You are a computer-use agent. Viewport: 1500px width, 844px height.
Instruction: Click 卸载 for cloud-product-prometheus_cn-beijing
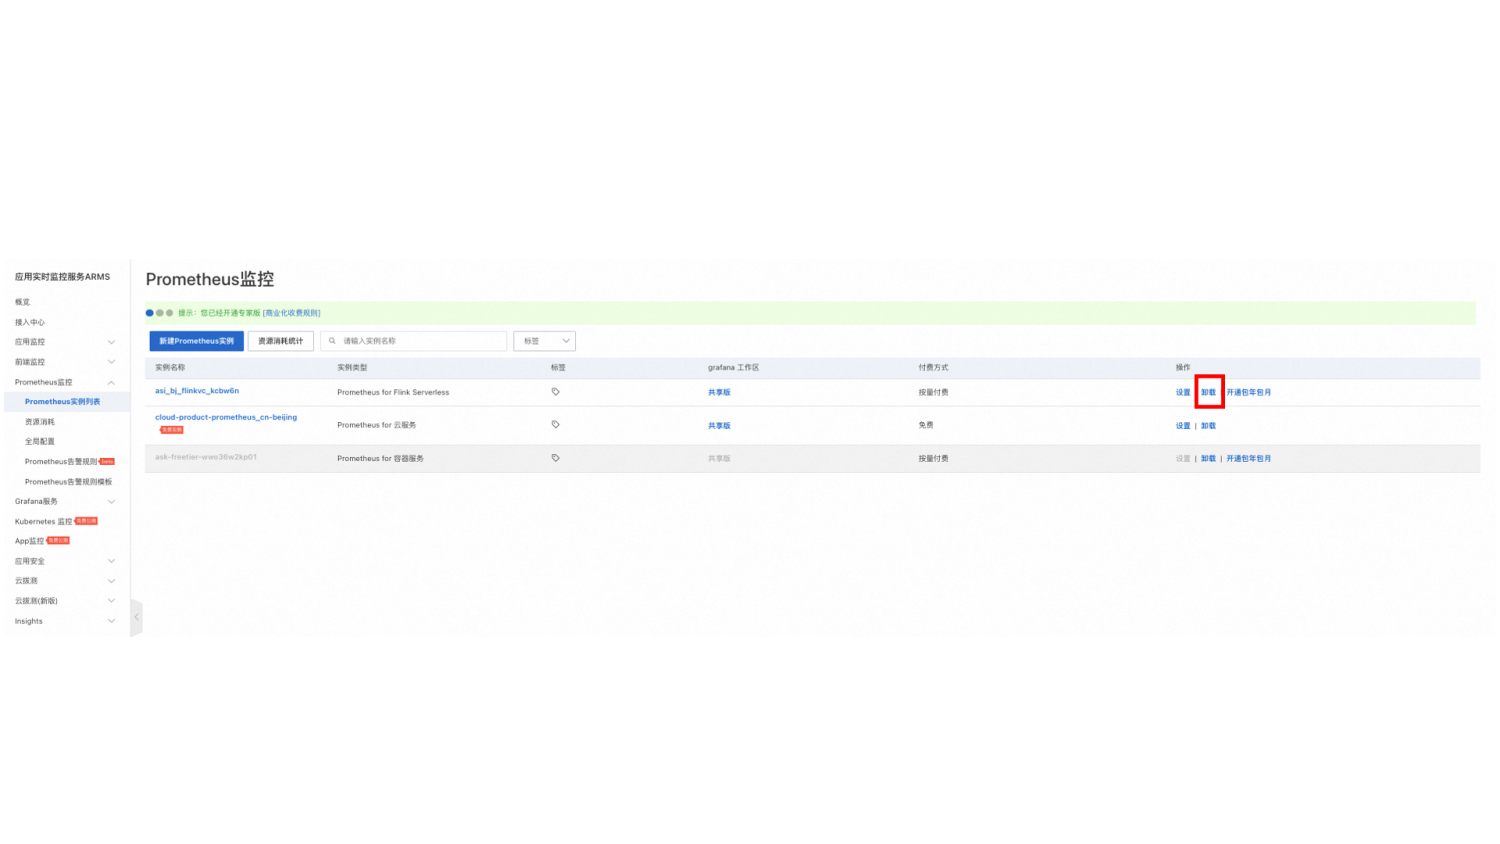pos(1208,425)
